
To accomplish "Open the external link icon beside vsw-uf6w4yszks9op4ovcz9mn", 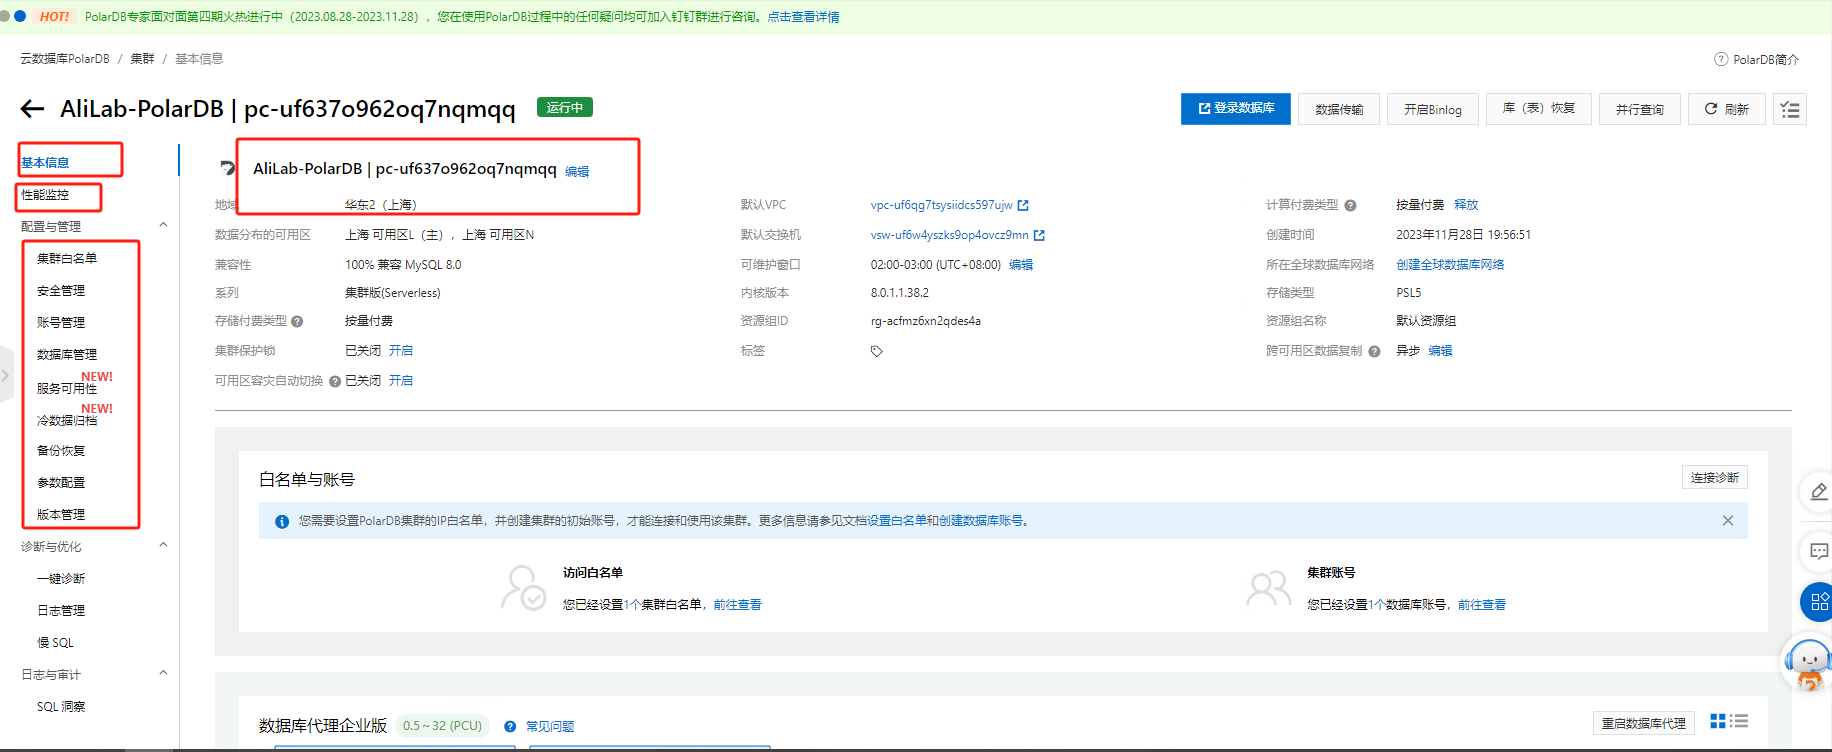I will [x=1039, y=235].
